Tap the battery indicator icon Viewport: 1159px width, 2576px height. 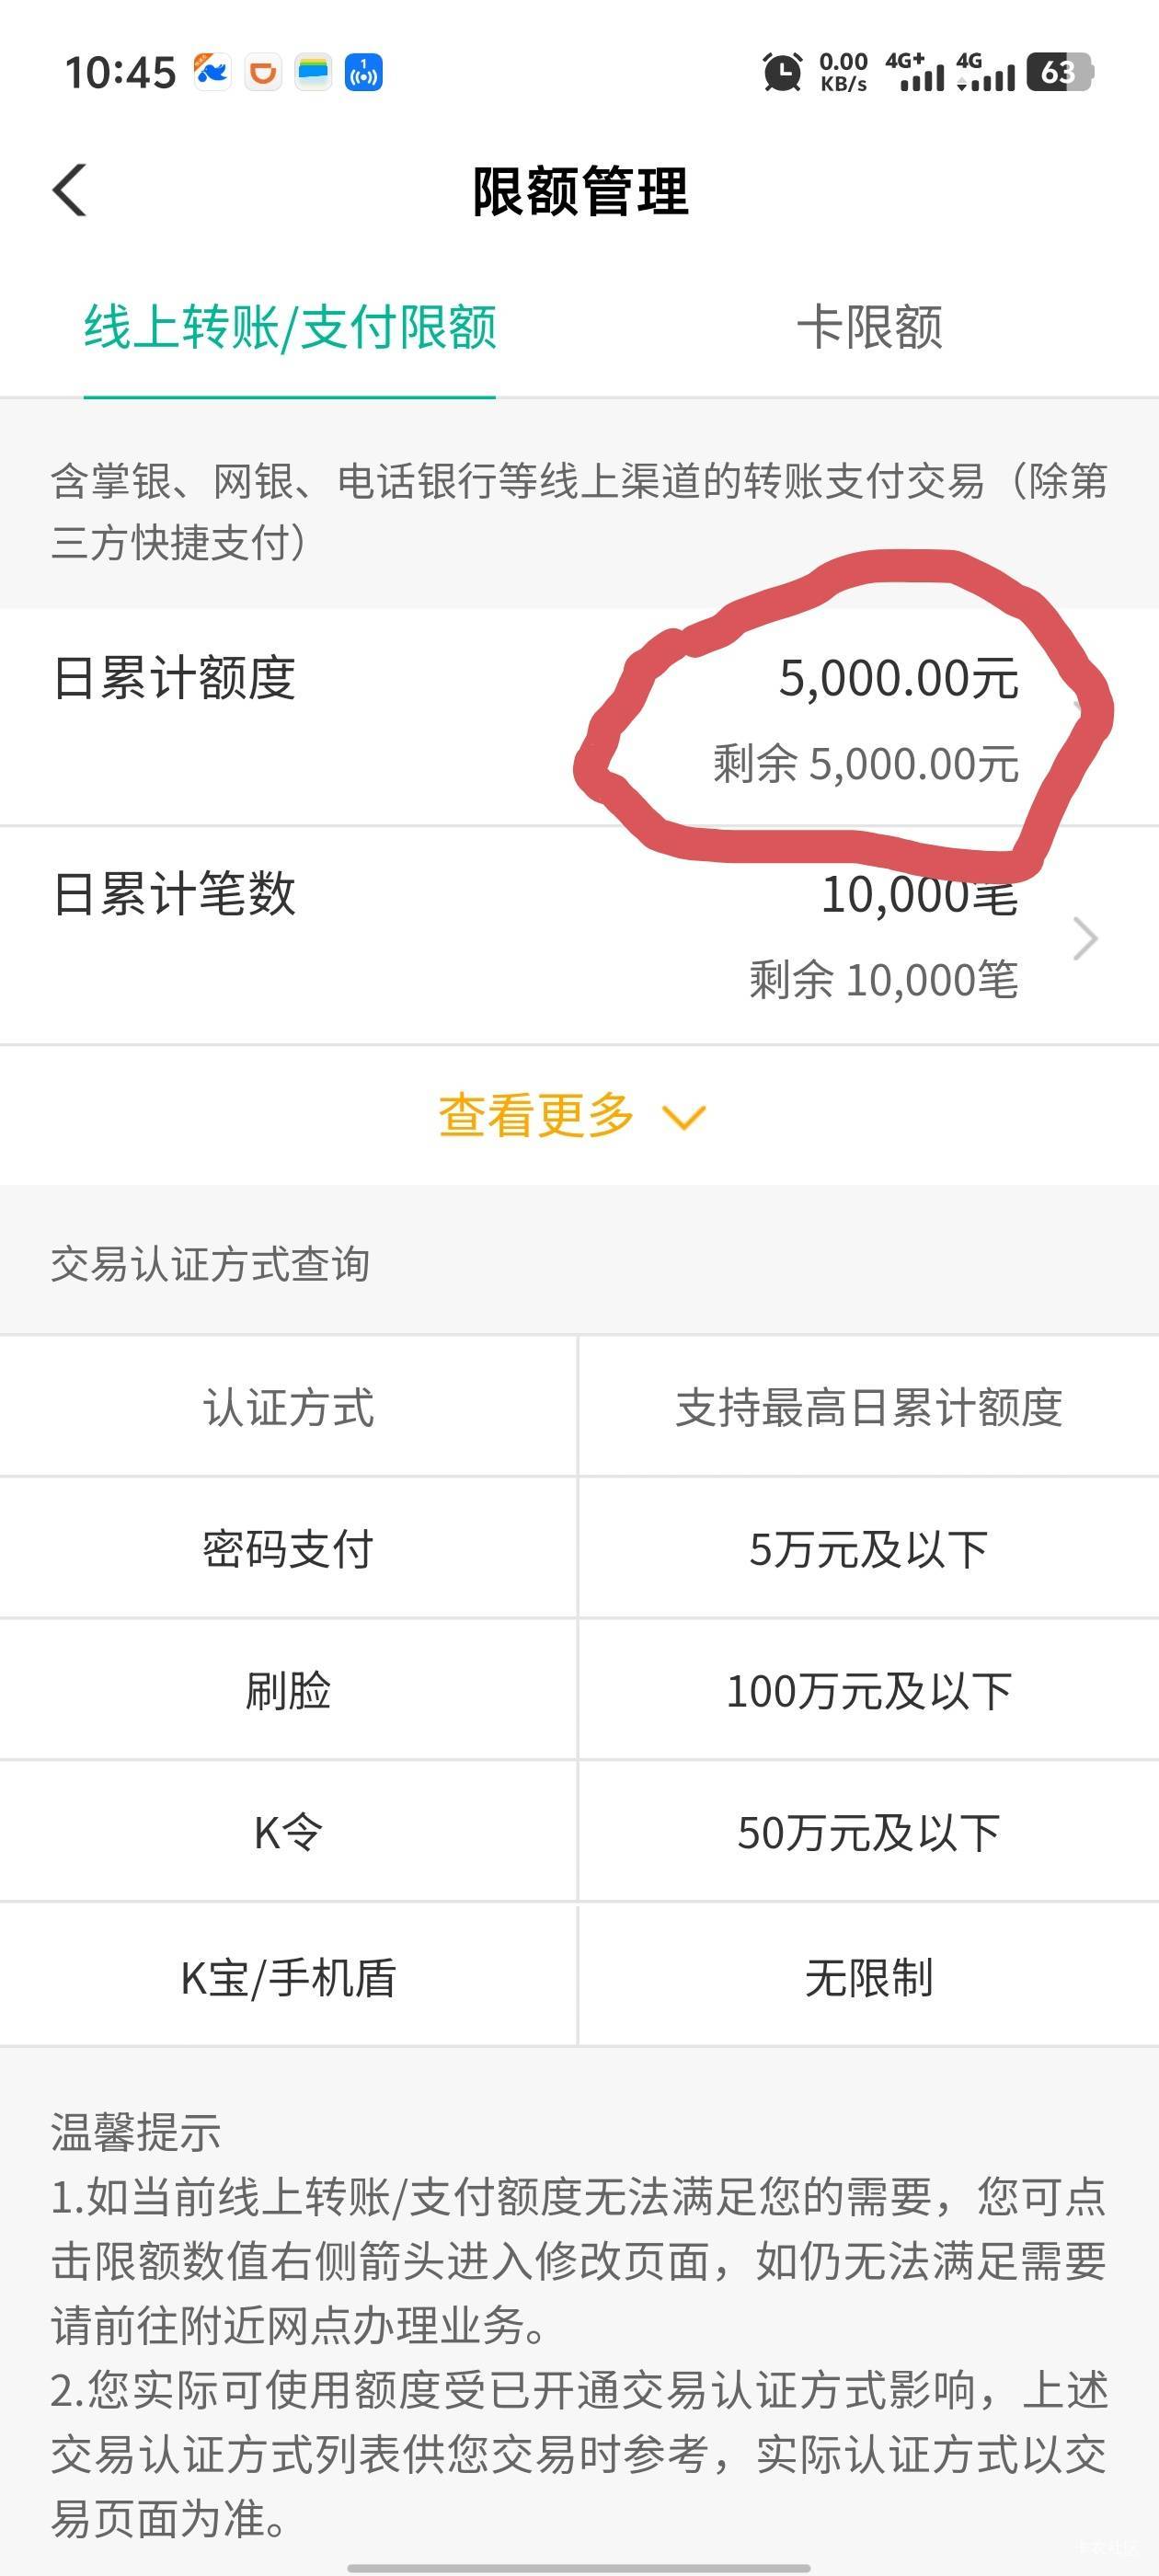[x=1060, y=73]
